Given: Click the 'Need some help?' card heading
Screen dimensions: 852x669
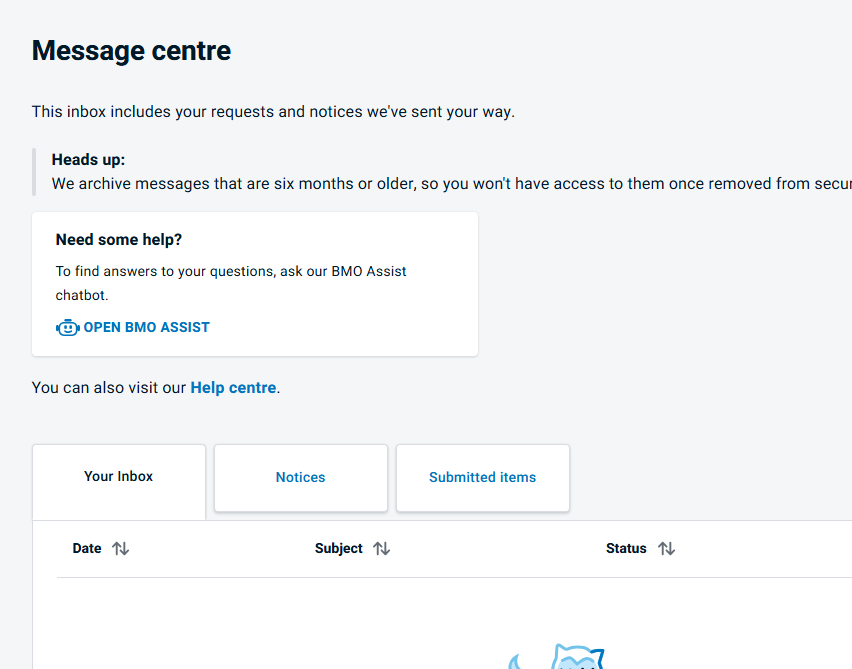Looking at the screenshot, I should (x=119, y=240).
